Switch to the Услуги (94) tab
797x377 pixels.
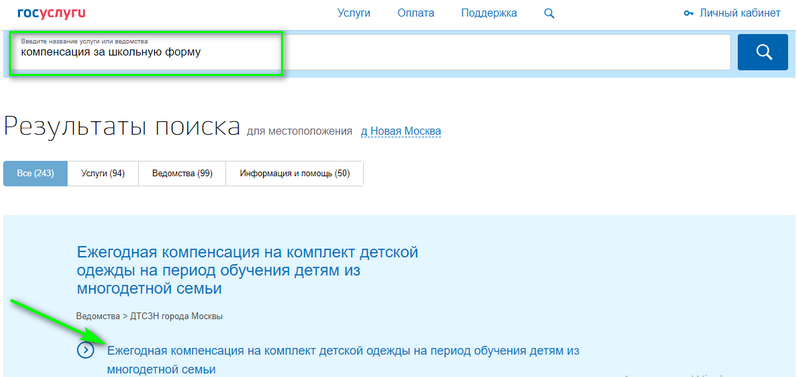(x=103, y=174)
